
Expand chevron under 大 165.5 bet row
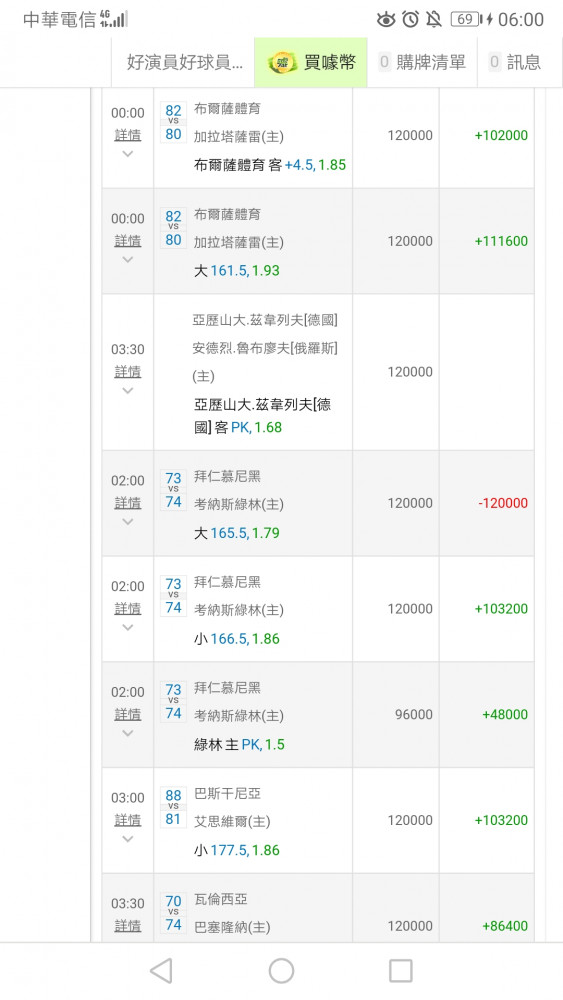(128, 522)
